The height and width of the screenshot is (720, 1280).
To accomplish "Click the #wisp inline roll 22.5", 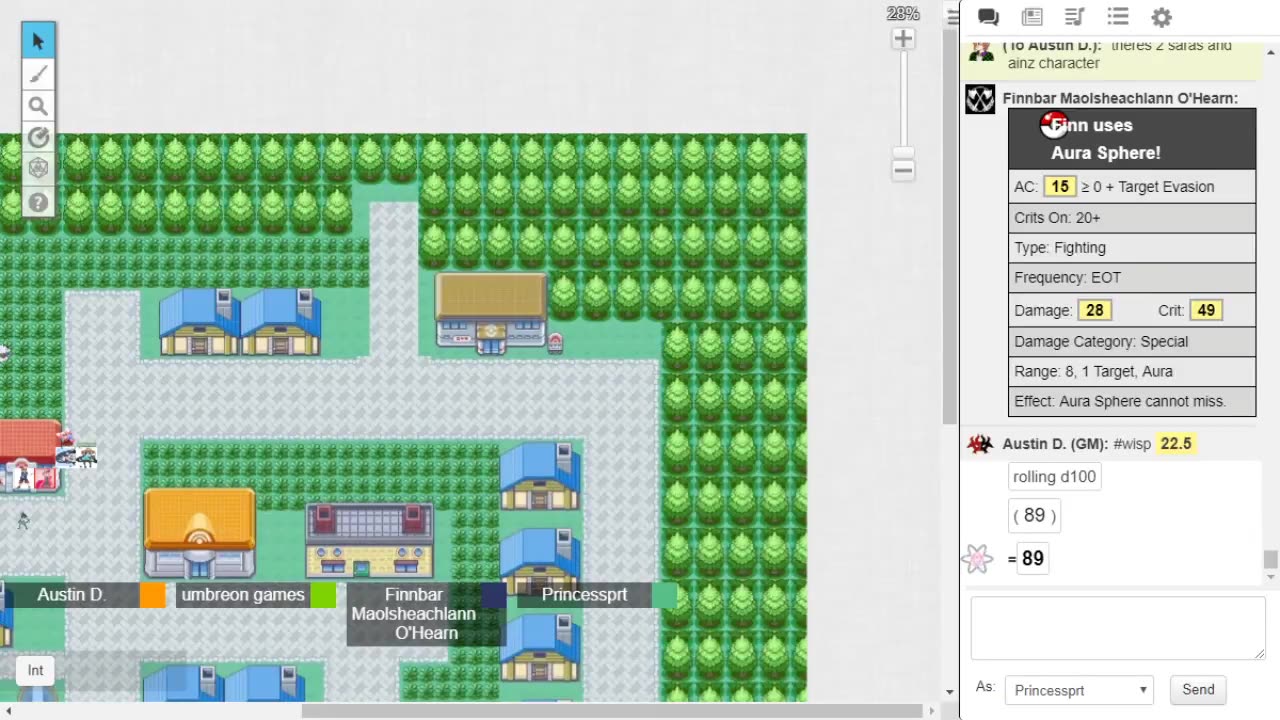I will tap(1175, 443).
